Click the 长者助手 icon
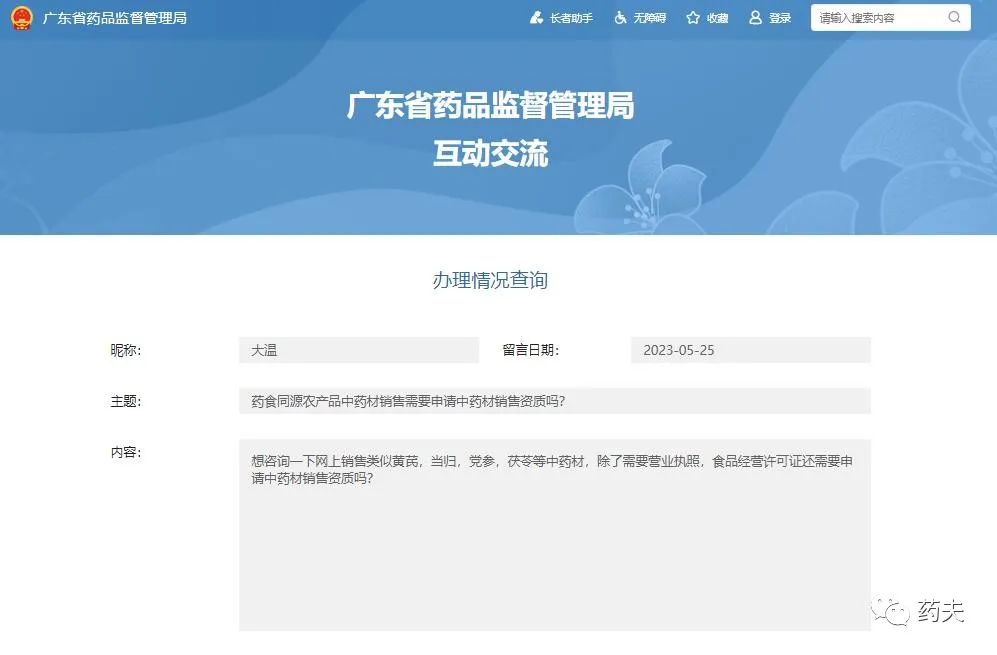Screen dimensions: 997x655 537,18
